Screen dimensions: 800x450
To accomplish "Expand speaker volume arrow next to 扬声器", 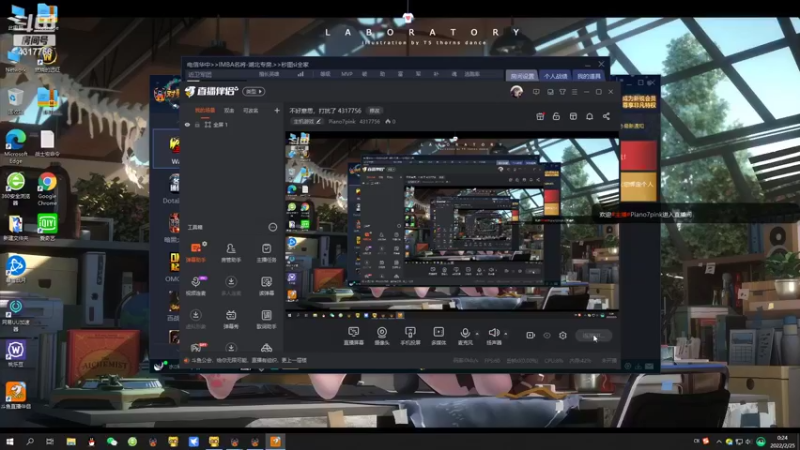I will coord(506,334).
